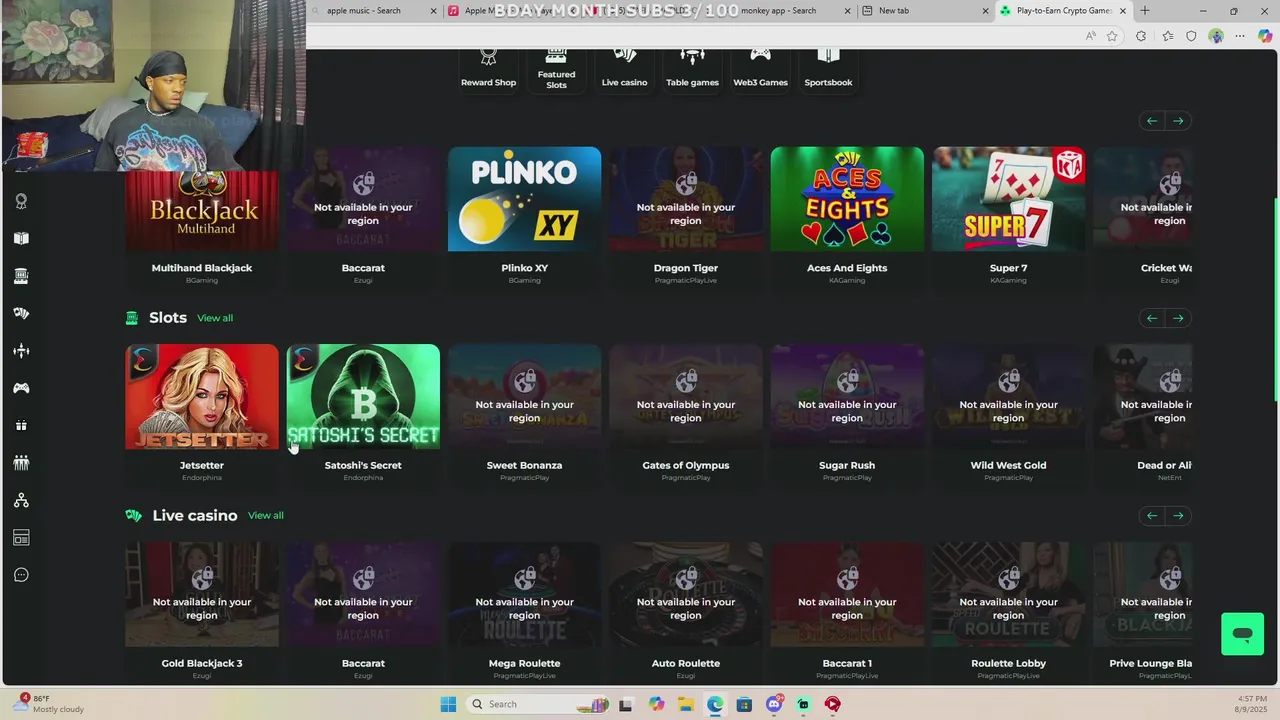
Task: Show next games in Live casino row
Action: pos(1178,516)
